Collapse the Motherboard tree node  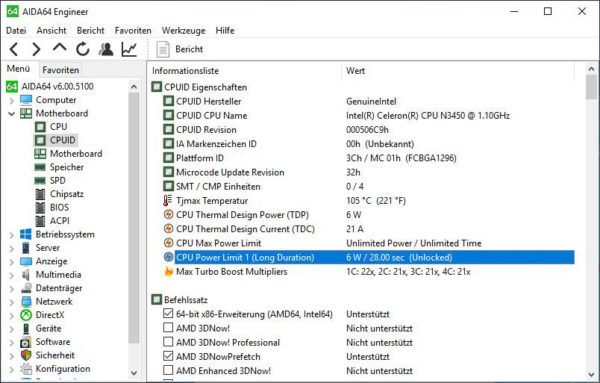[11, 114]
